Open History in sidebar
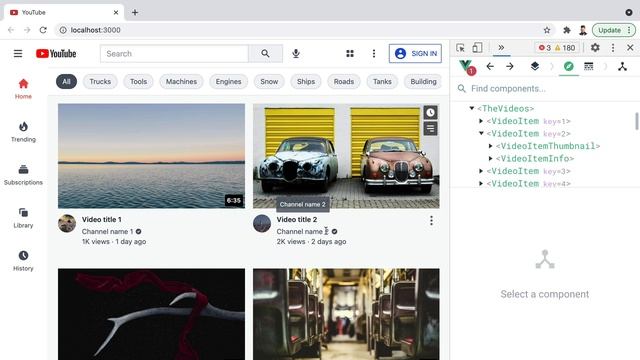 pos(23,261)
